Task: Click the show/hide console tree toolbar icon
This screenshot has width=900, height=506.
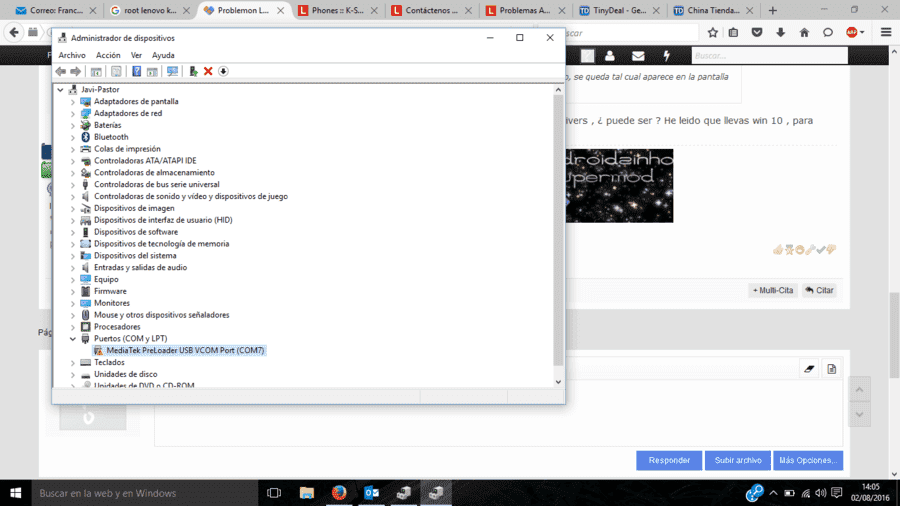Action: tap(96, 71)
